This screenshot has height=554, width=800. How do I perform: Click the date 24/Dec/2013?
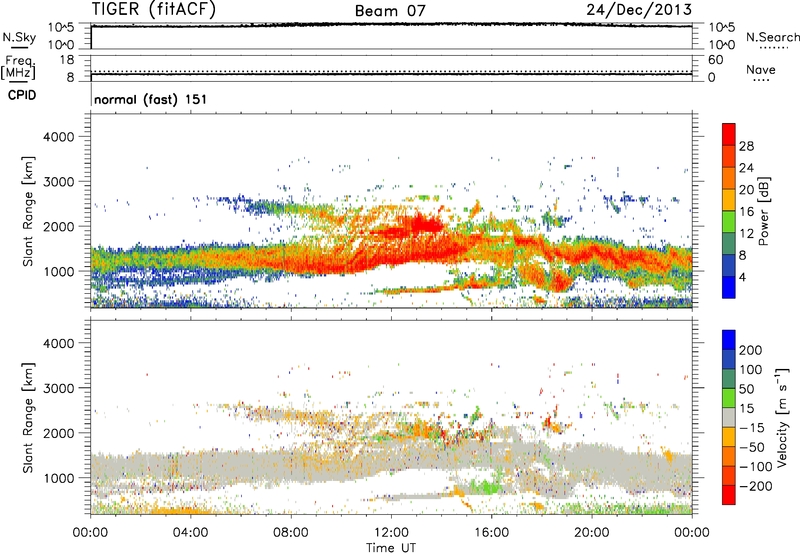[639, 10]
